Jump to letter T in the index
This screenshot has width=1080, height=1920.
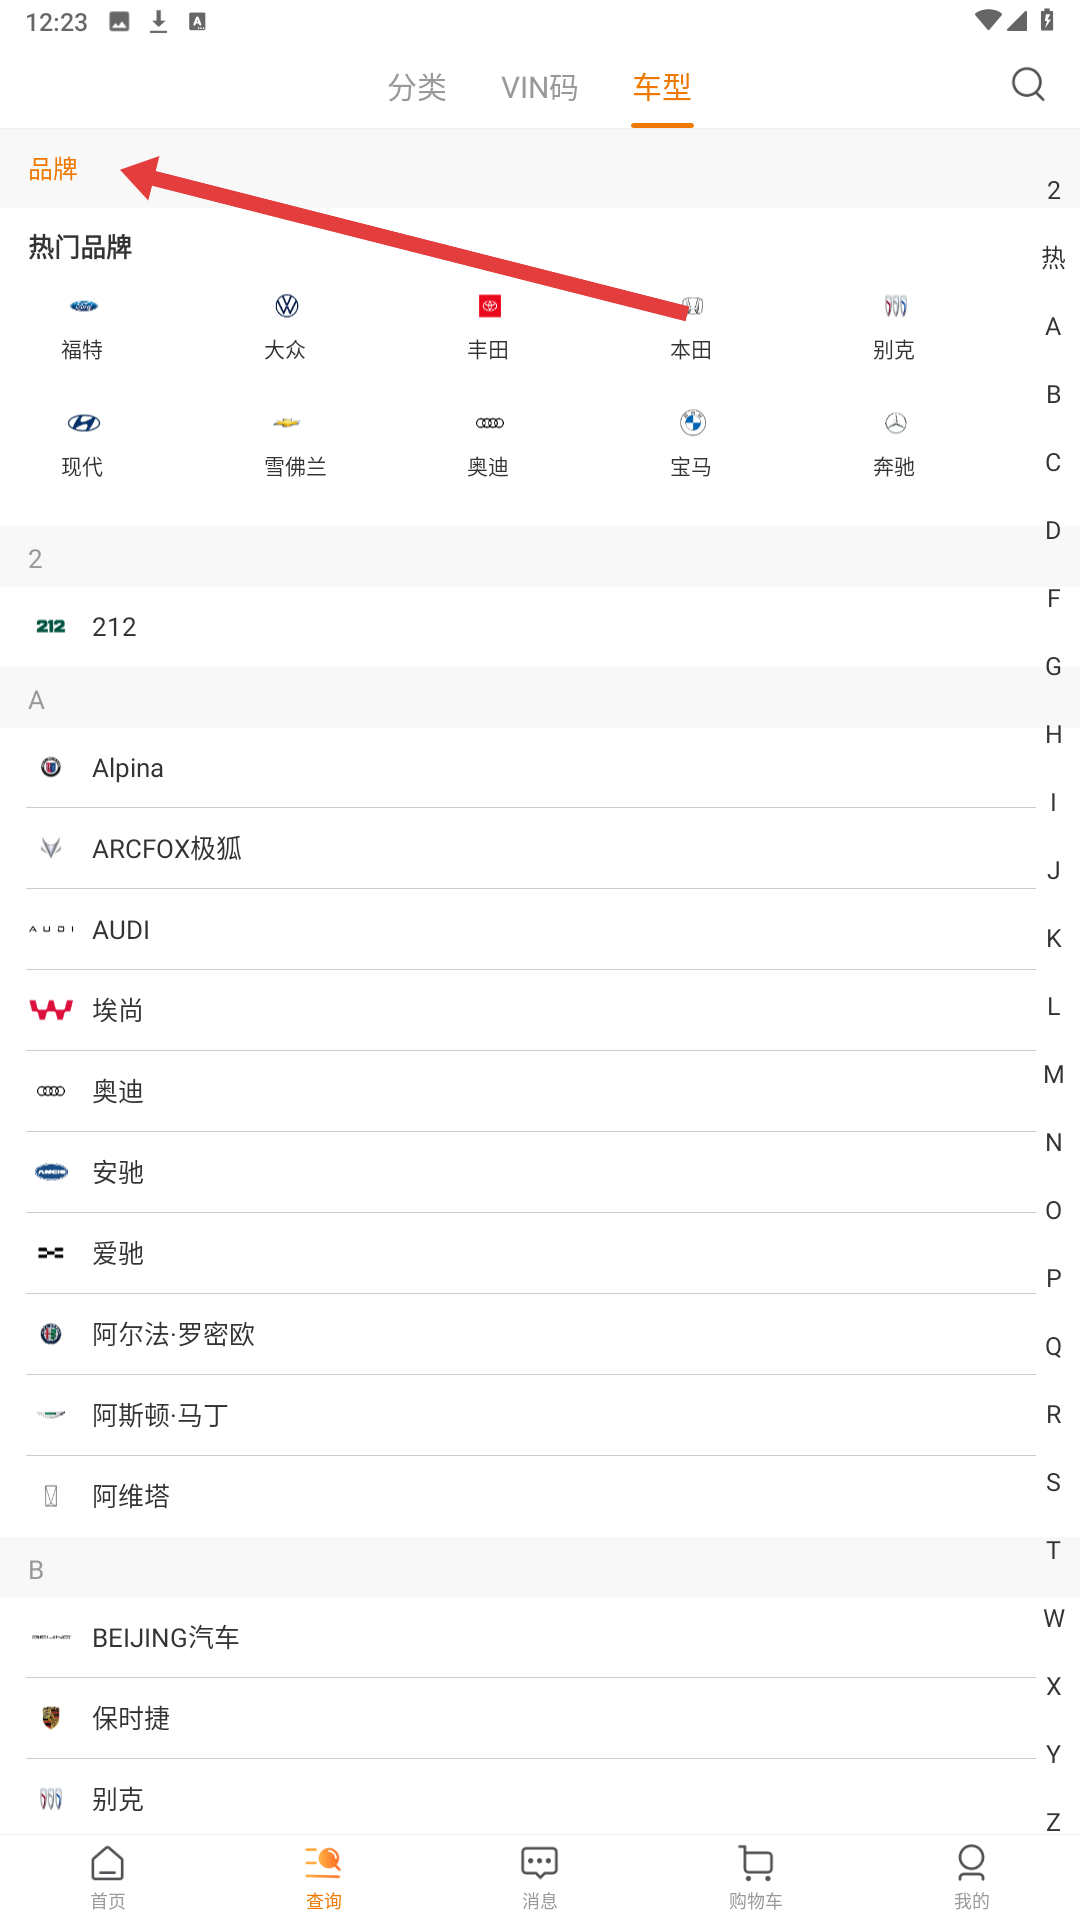point(1053,1551)
